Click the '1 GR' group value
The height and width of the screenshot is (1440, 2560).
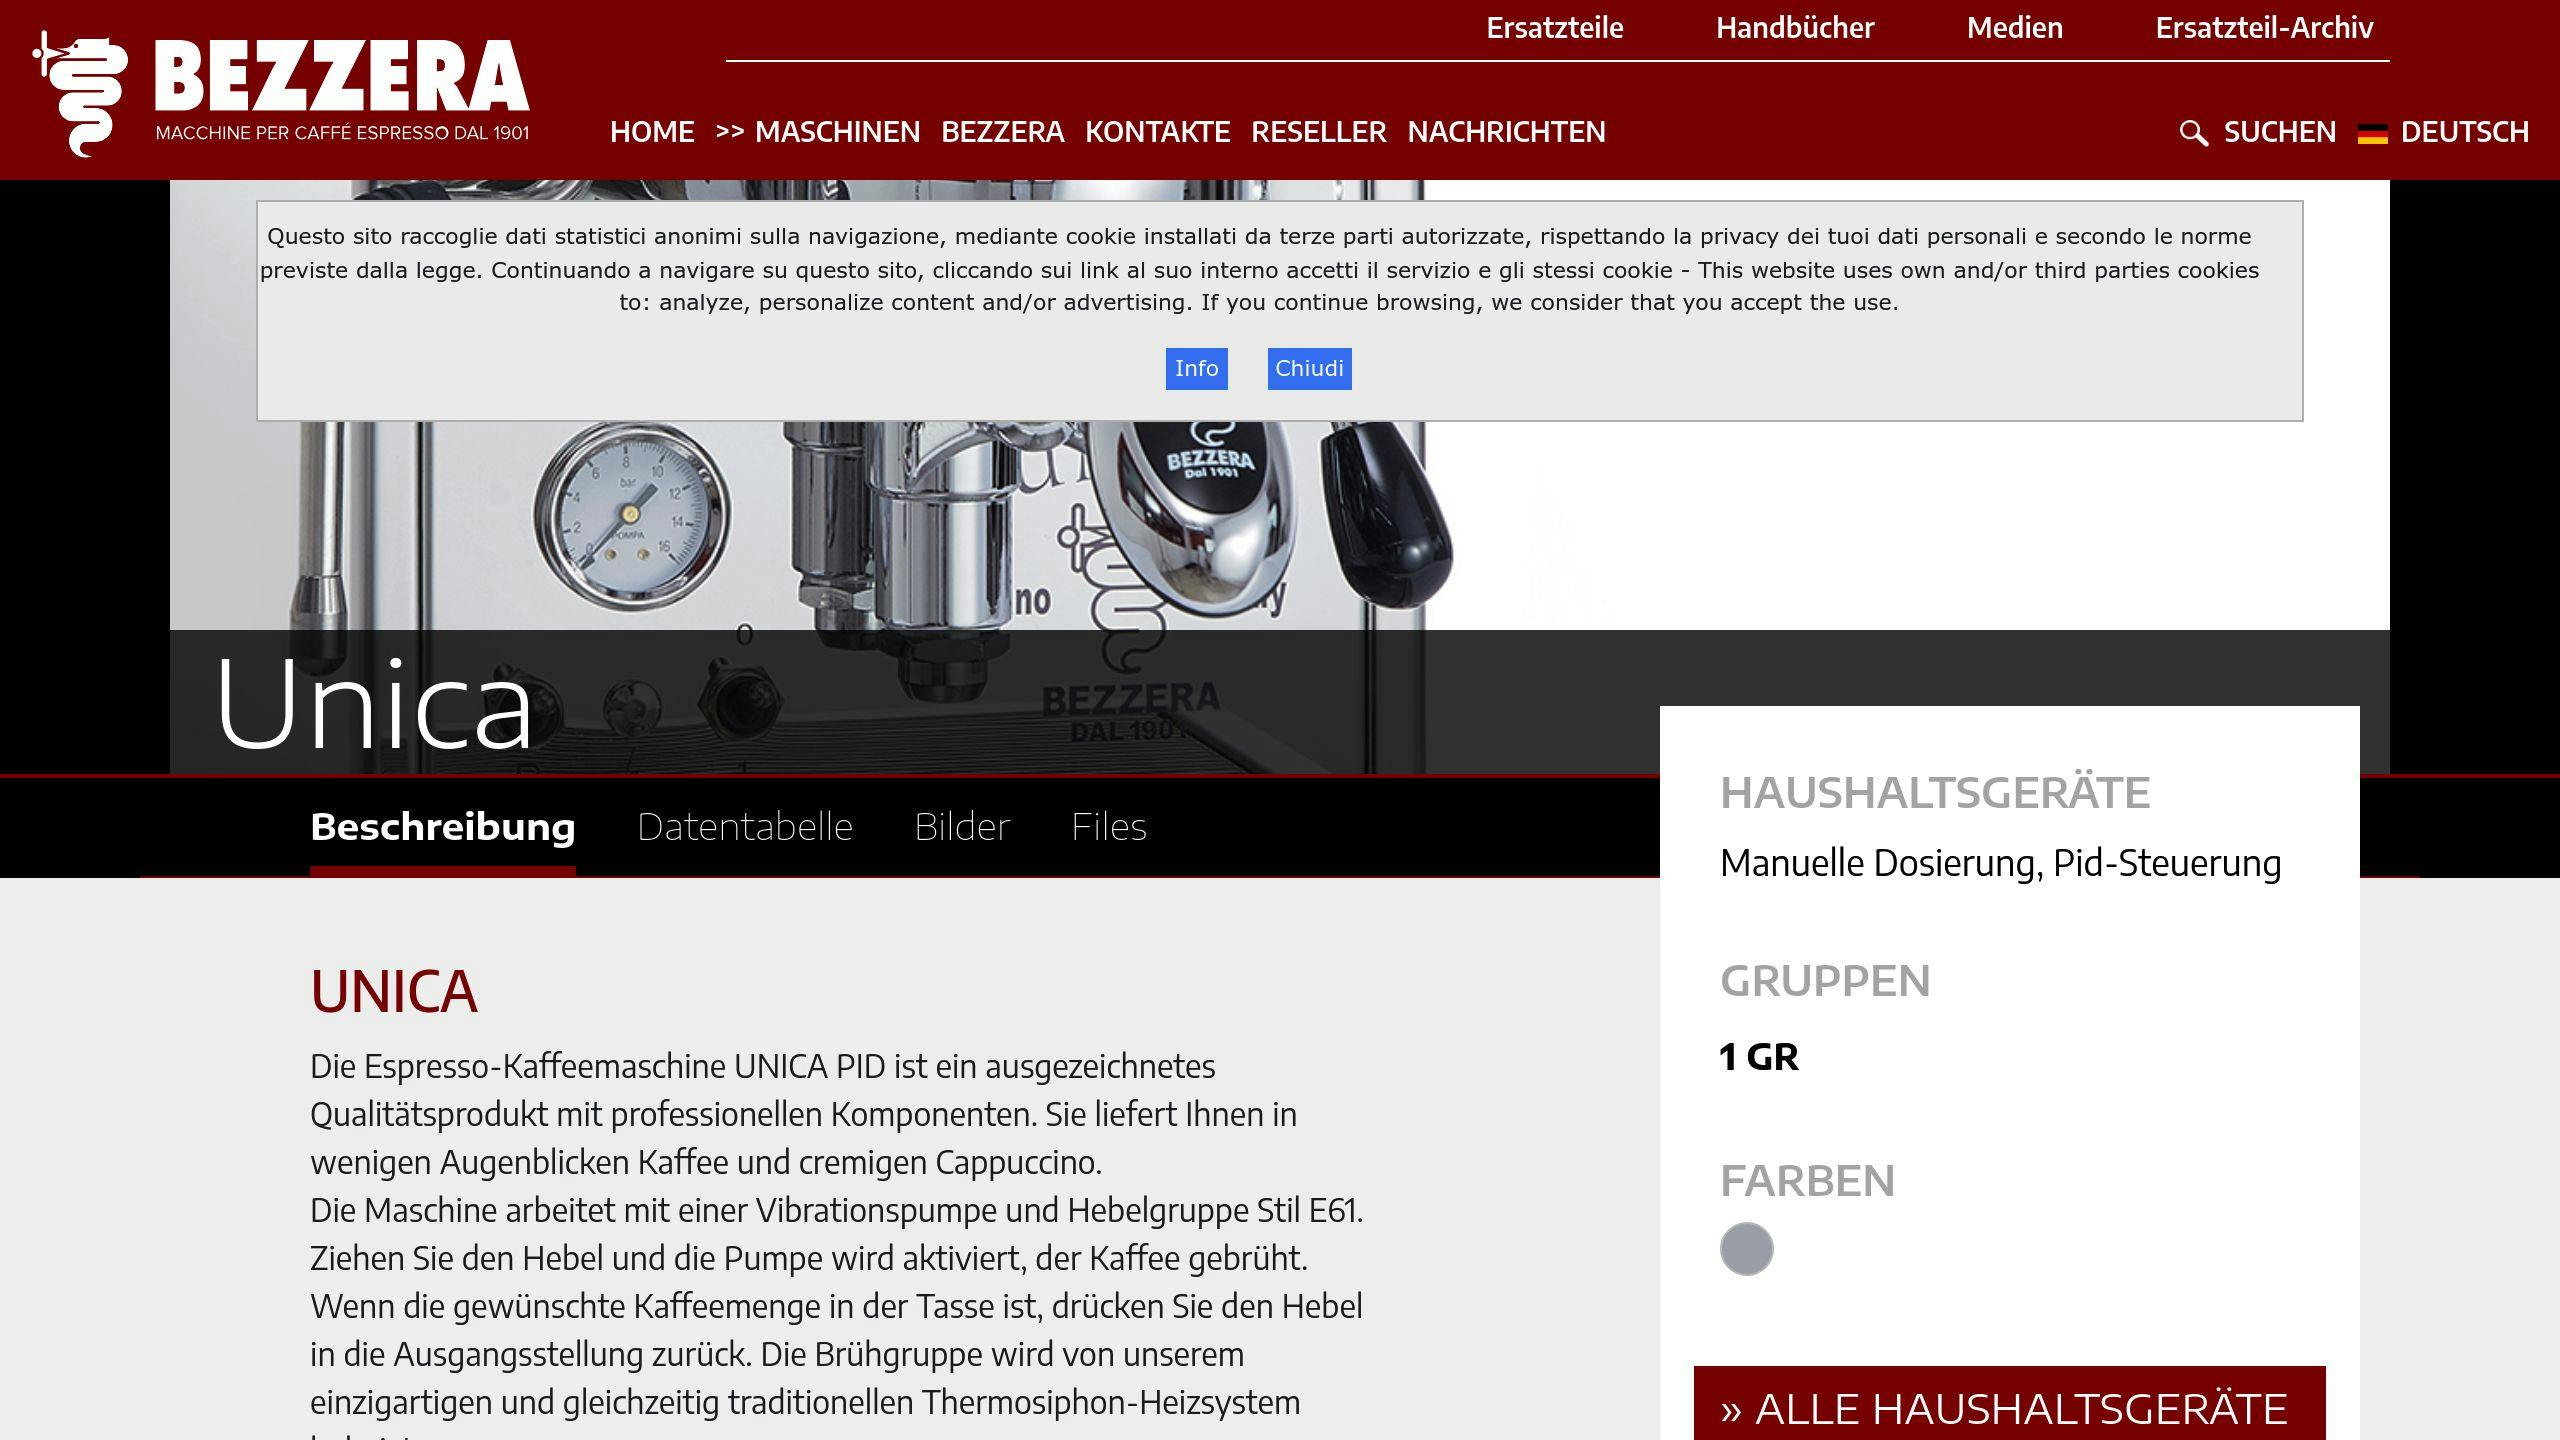pos(1758,1057)
